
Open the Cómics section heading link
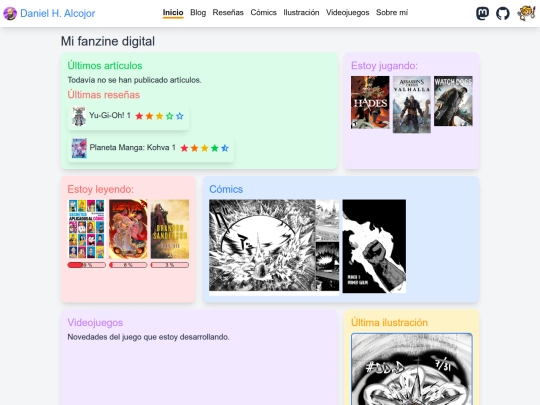pyautogui.click(x=226, y=189)
